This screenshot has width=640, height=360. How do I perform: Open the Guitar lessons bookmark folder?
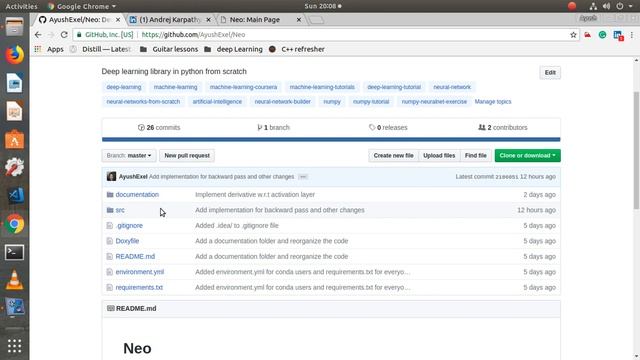(169, 49)
